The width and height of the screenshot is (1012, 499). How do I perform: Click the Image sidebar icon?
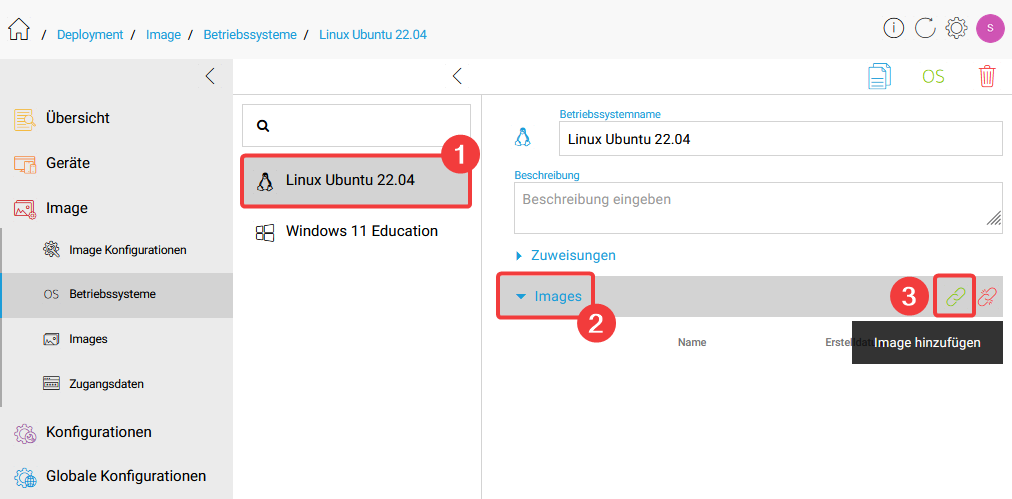click(x=25, y=209)
